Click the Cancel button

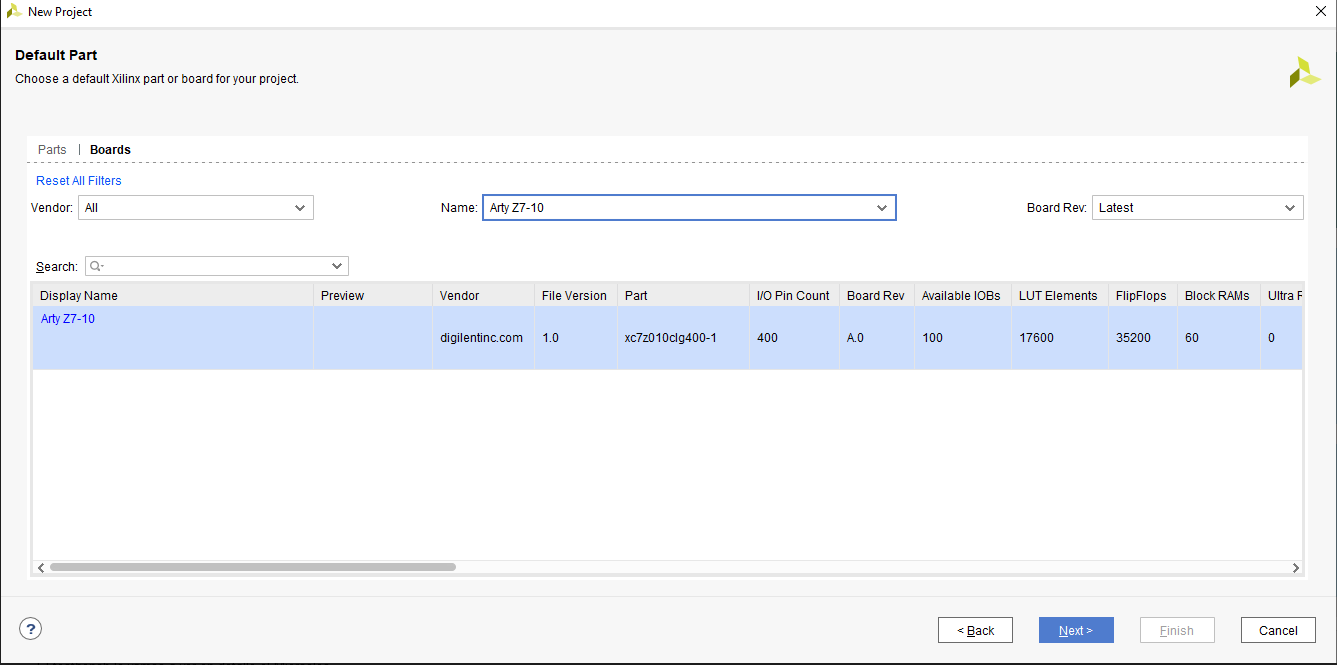tap(1278, 630)
